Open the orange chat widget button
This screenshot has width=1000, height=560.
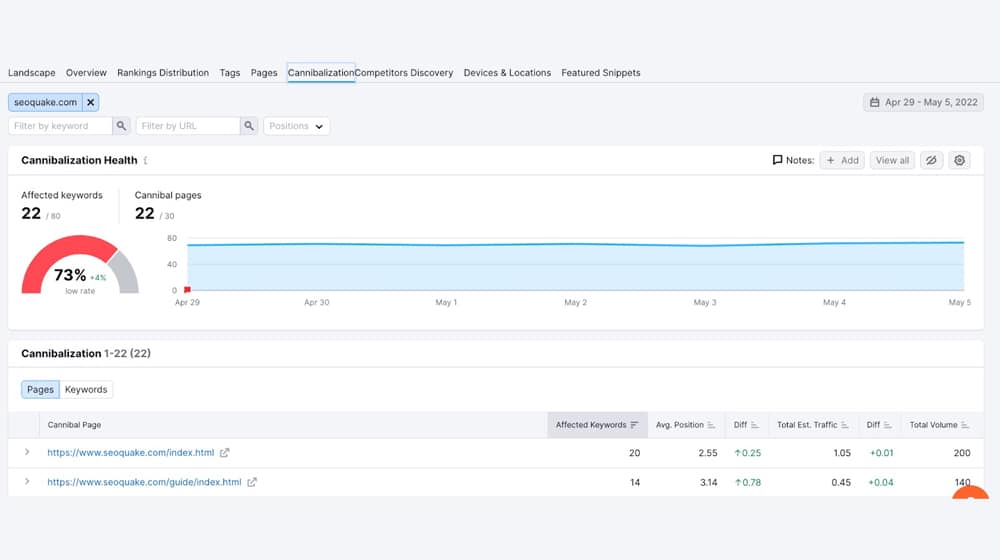(970, 492)
